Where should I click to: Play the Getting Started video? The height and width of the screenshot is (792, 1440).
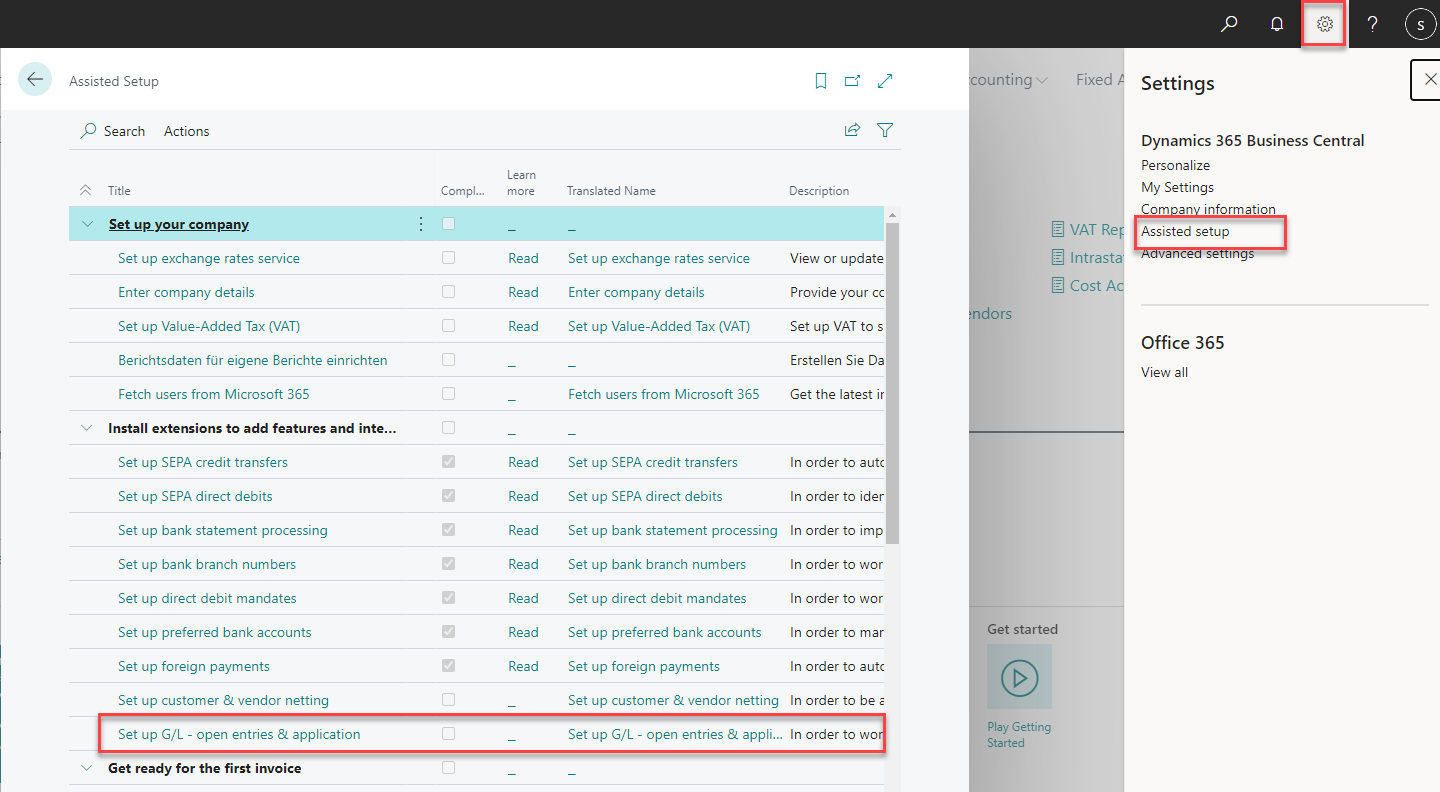coord(1019,677)
